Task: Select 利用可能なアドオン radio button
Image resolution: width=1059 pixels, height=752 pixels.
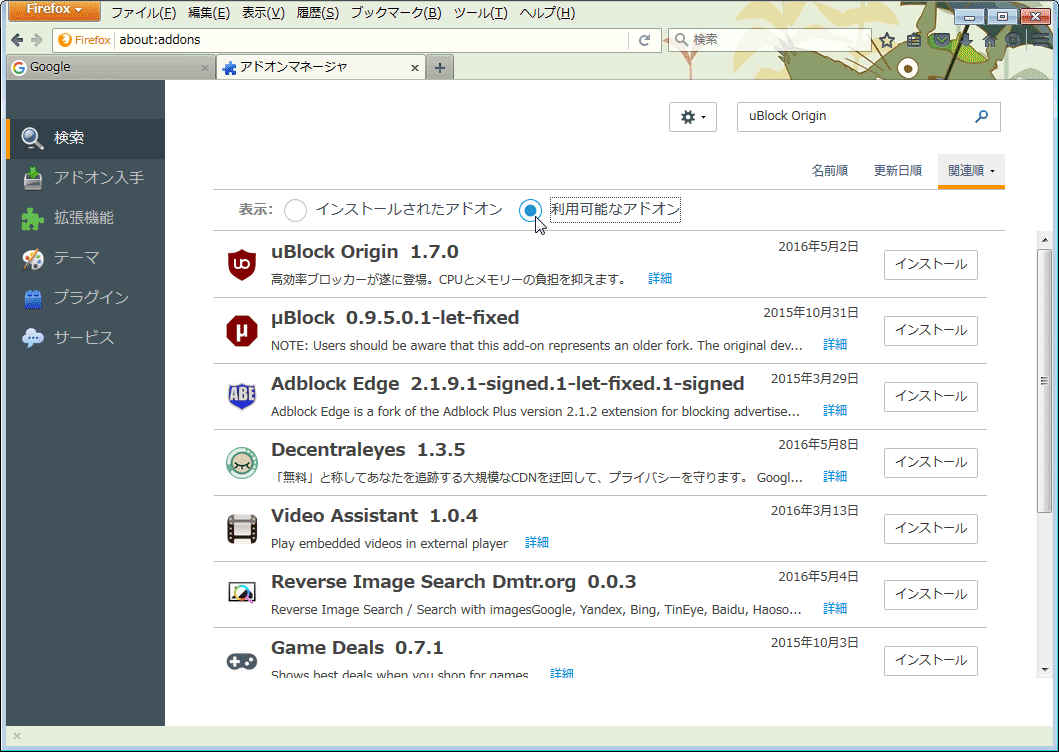Action: point(530,210)
